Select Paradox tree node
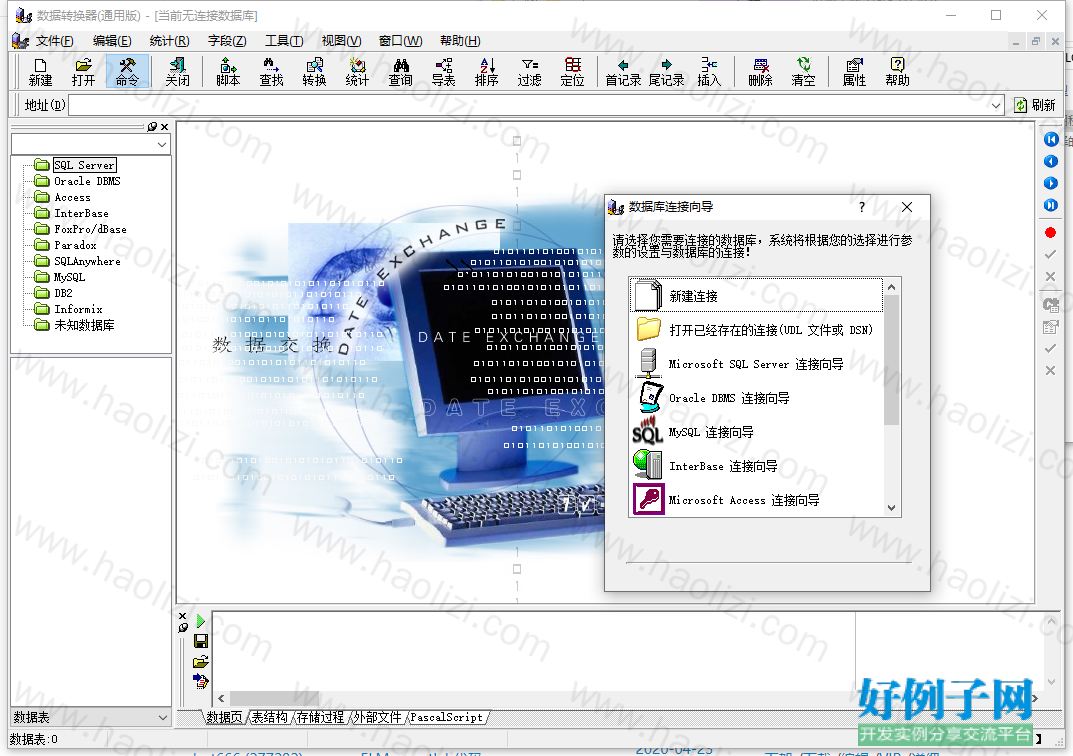 [x=75, y=245]
